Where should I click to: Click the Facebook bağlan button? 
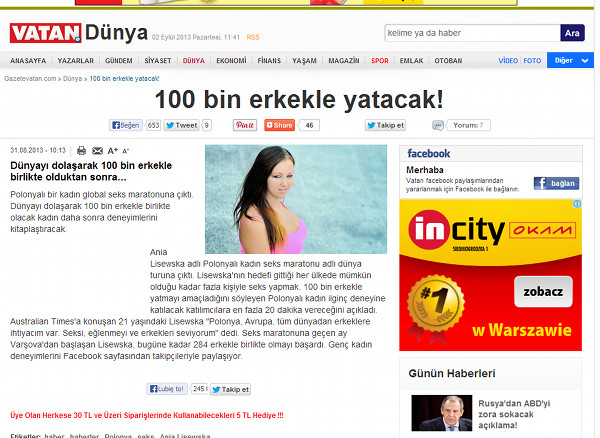[556, 183]
